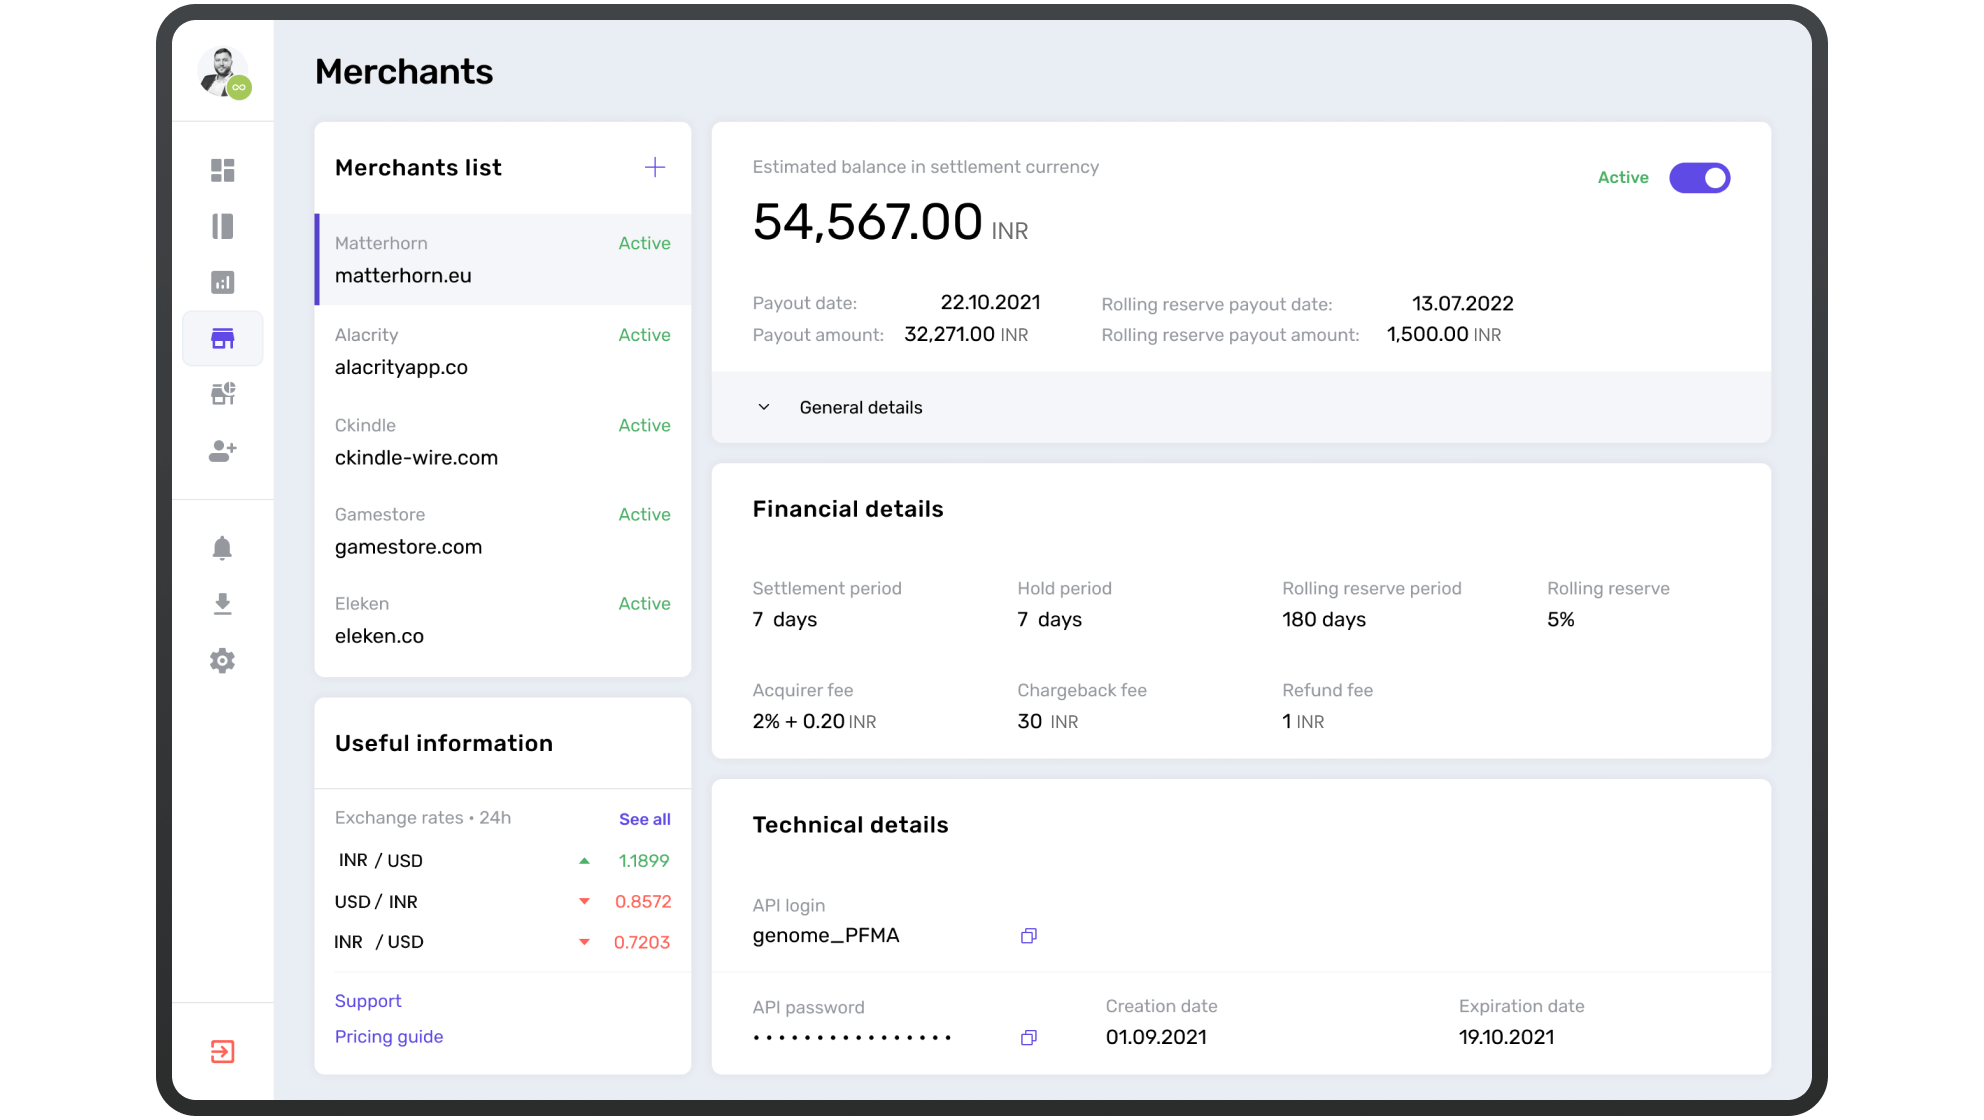Copy the API login value

(x=1028, y=936)
